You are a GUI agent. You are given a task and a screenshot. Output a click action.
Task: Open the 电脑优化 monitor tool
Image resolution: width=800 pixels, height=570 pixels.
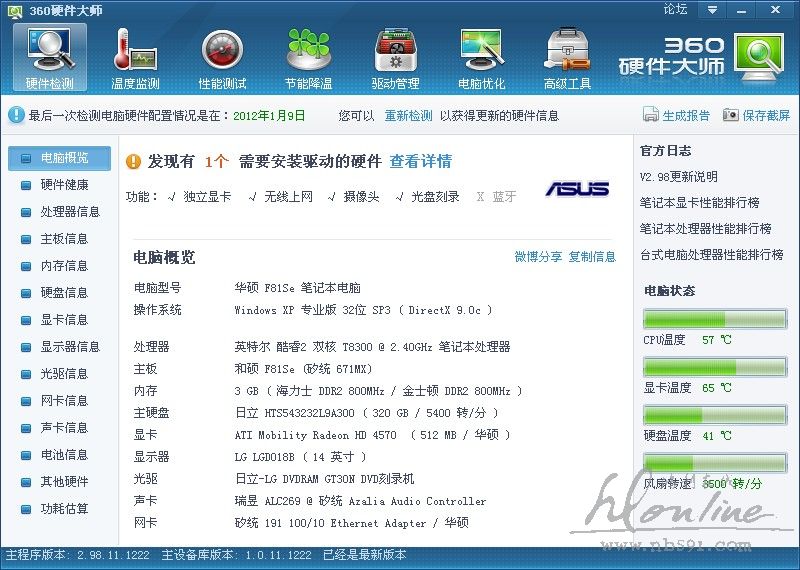point(482,58)
